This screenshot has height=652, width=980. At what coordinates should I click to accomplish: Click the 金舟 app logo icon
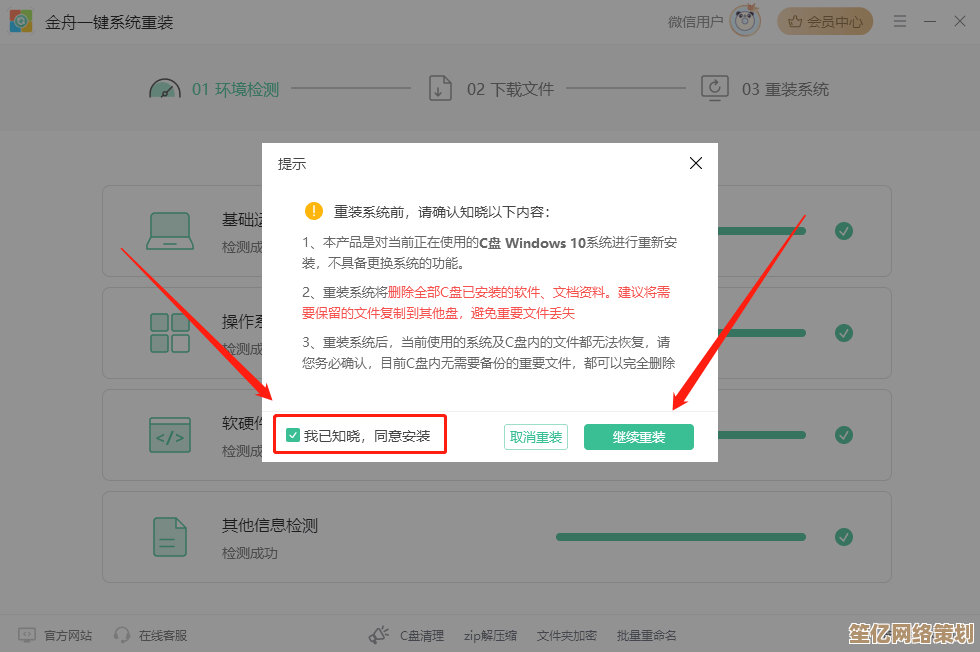click(21, 22)
